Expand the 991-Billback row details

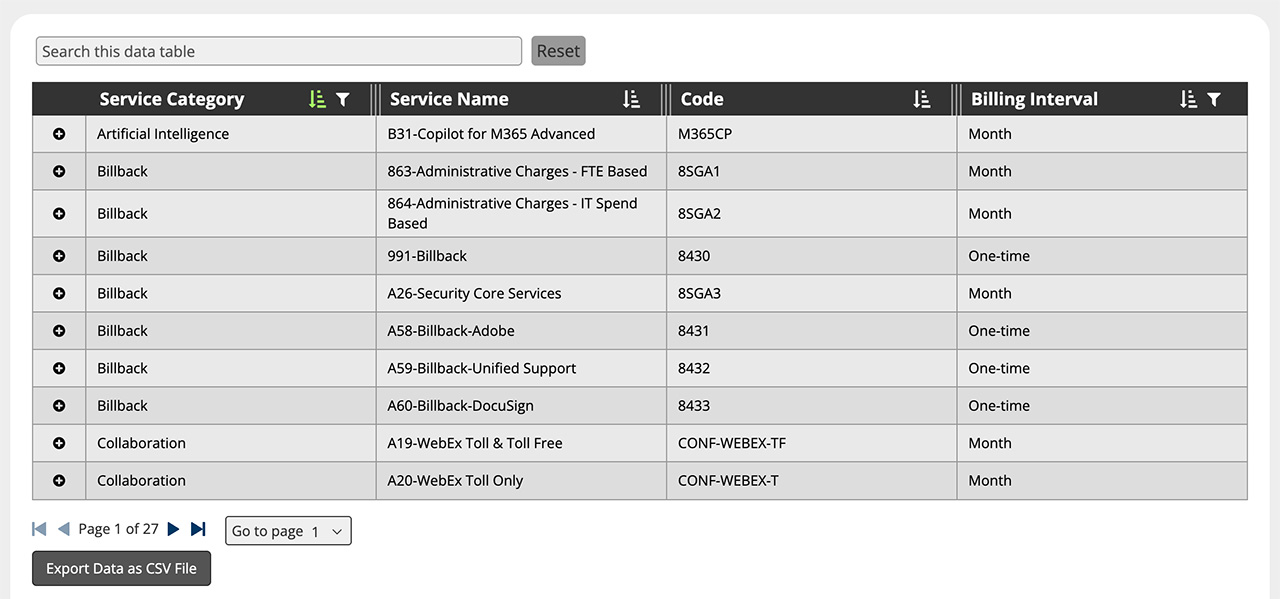(x=58, y=255)
